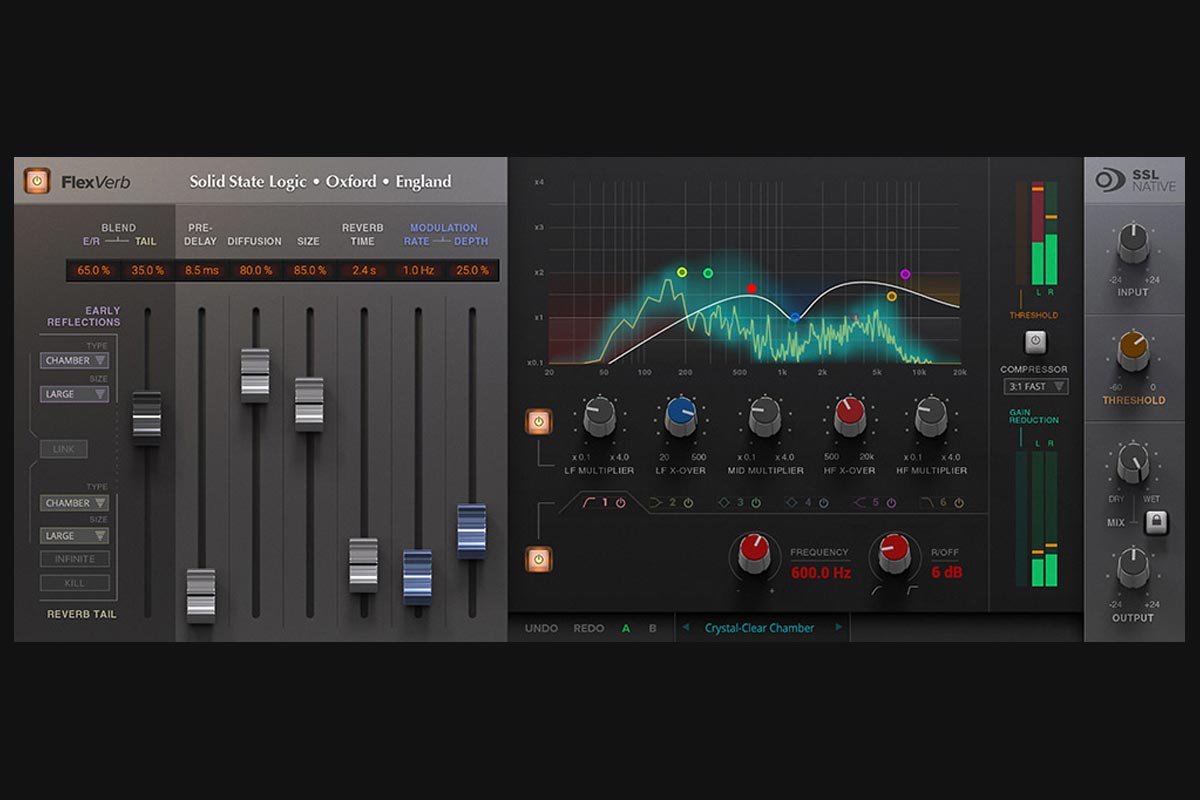Select the band 3 bell filter icon
Screen dimensions: 1200x800
click(724, 502)
